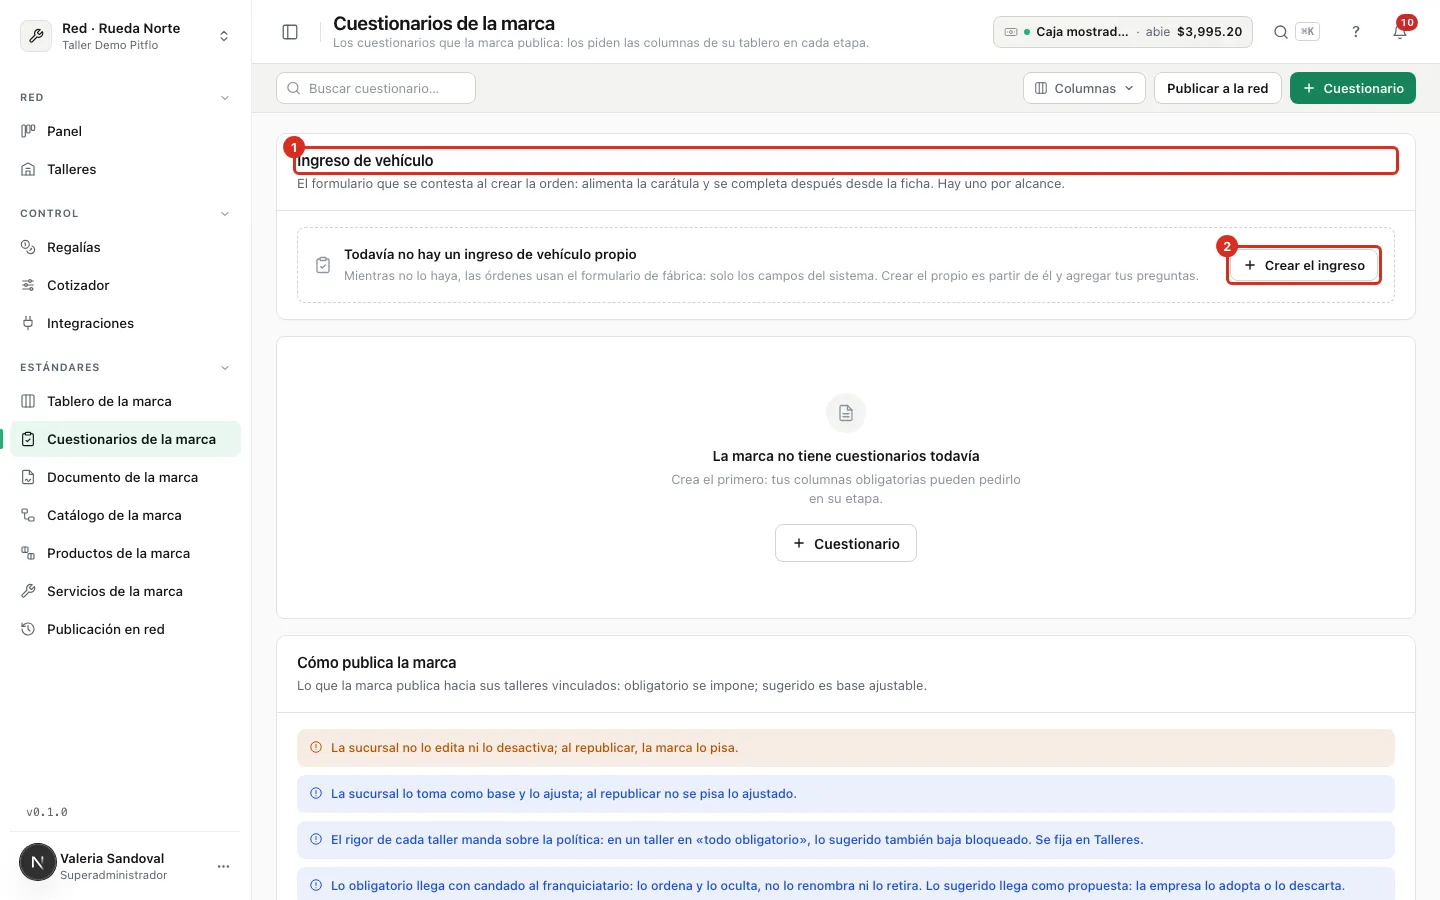Click the Caja mostrador cash register status
The height and width of the screenshot is (900, 1440).
point(1123,32)
